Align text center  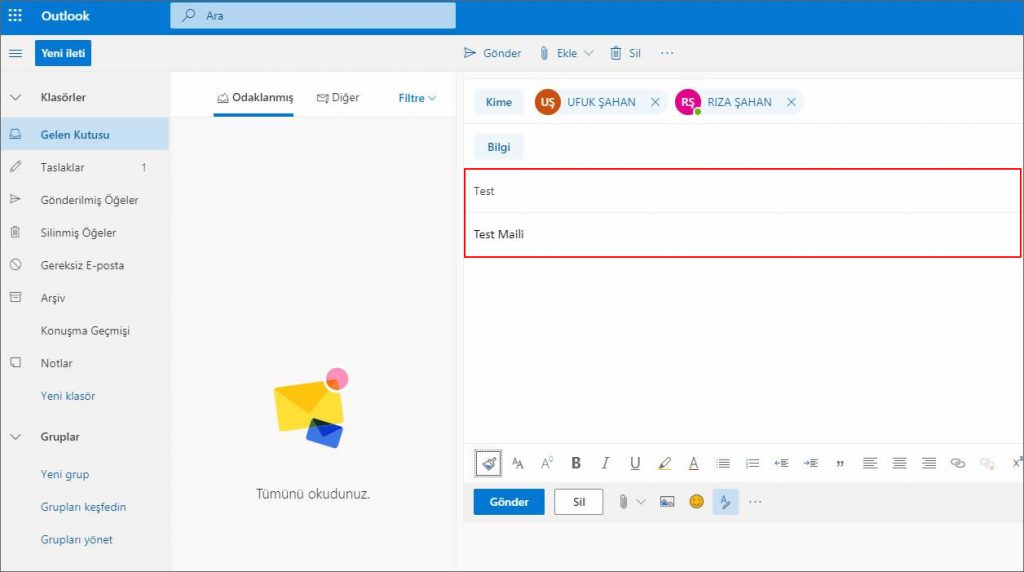pos(899,463)
